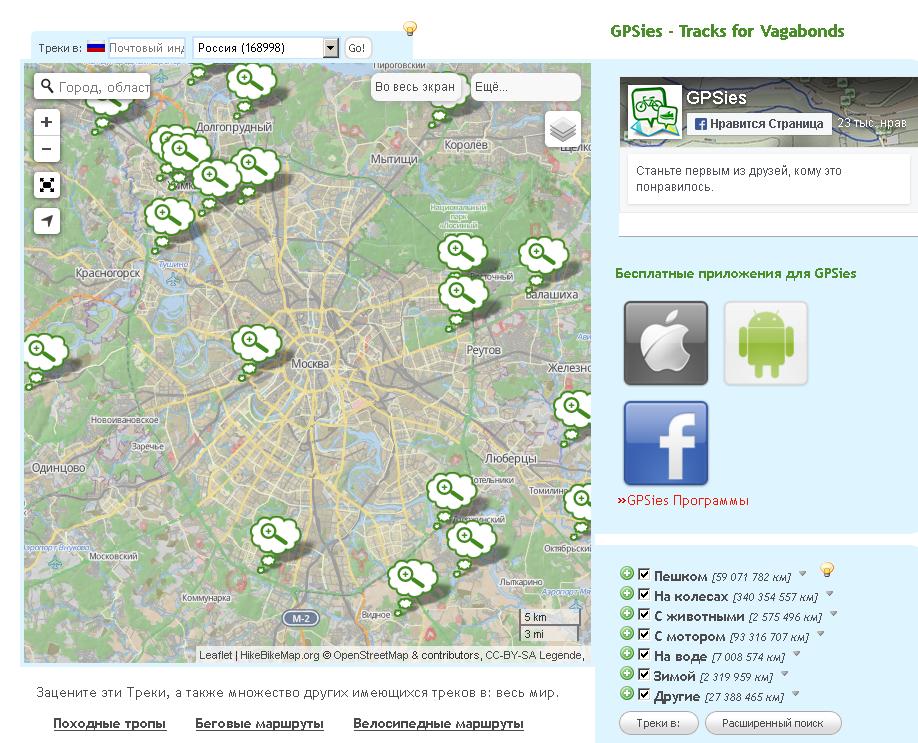Click the search magnifier in map search box
The image size is (918, 743).
pyautogui.click(x=47, y=87)
